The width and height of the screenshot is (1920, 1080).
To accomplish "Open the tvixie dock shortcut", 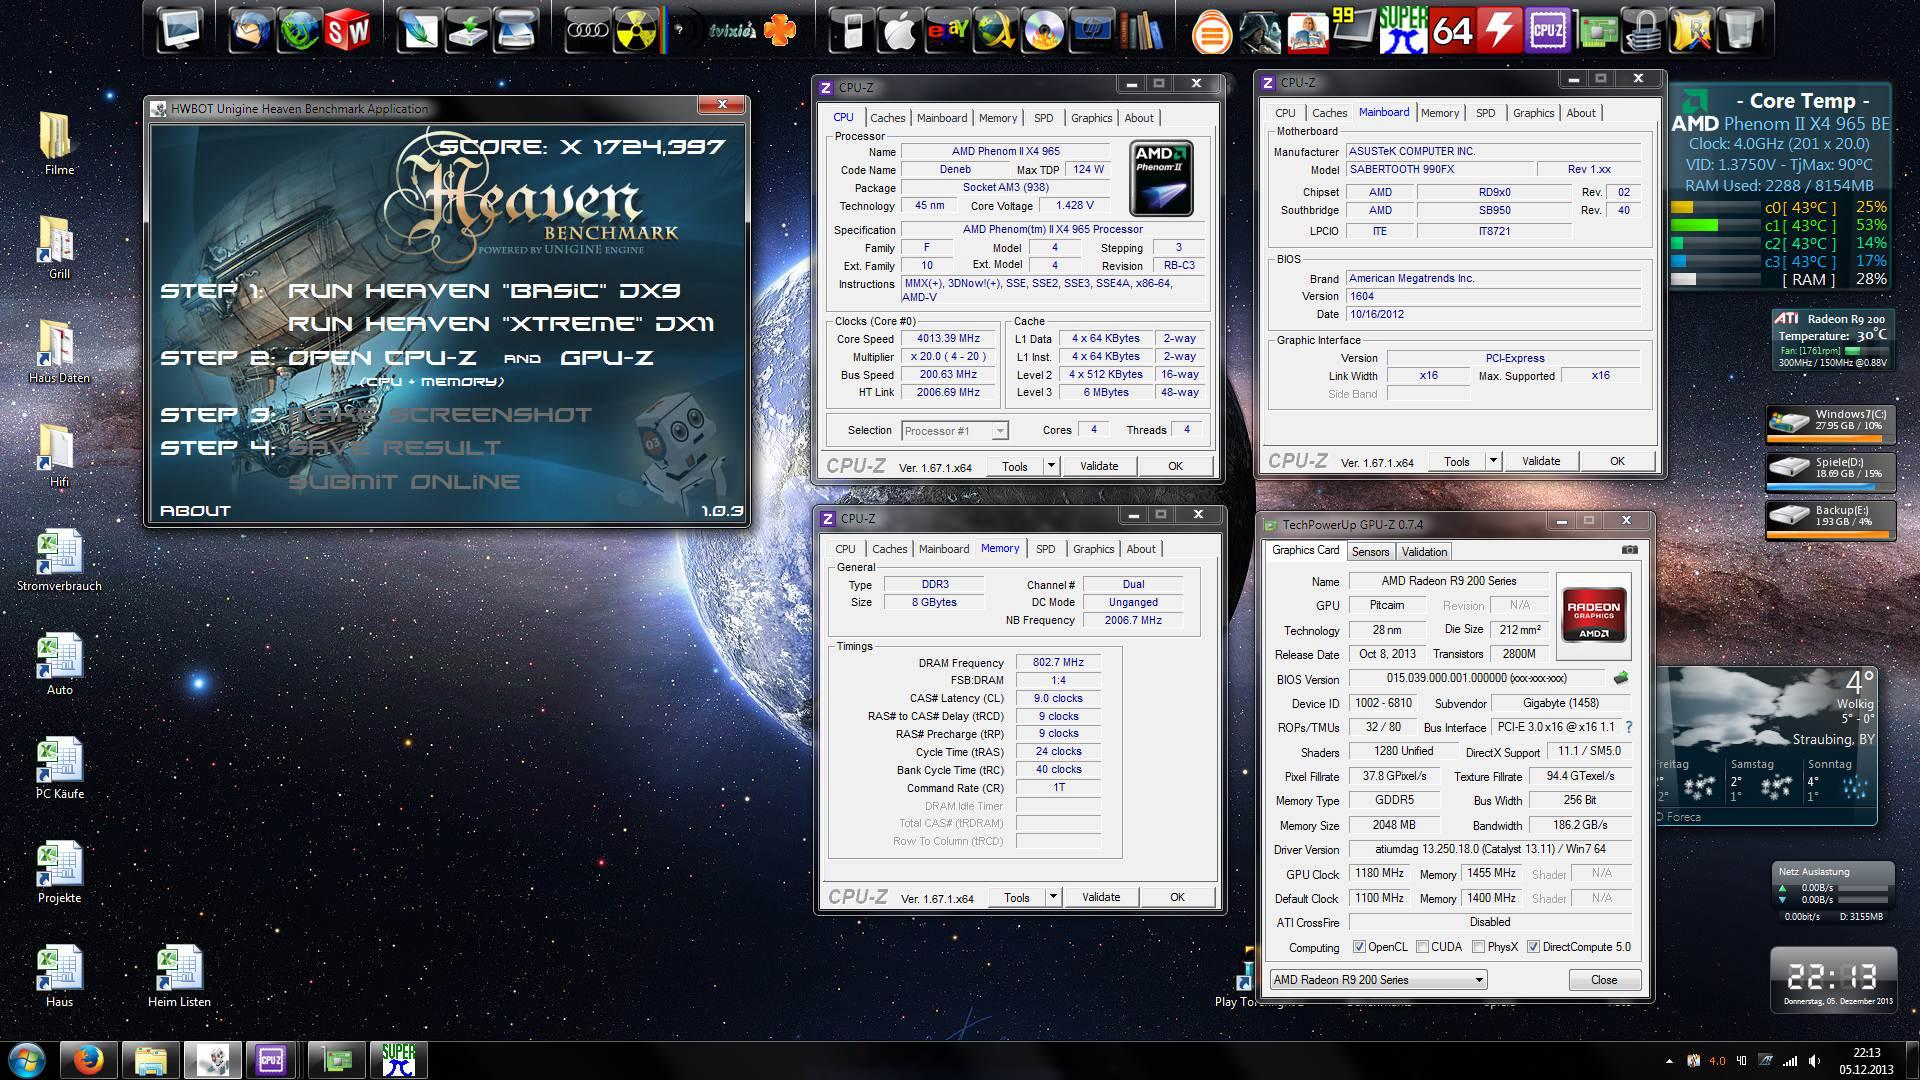I will tap(731, 31).
